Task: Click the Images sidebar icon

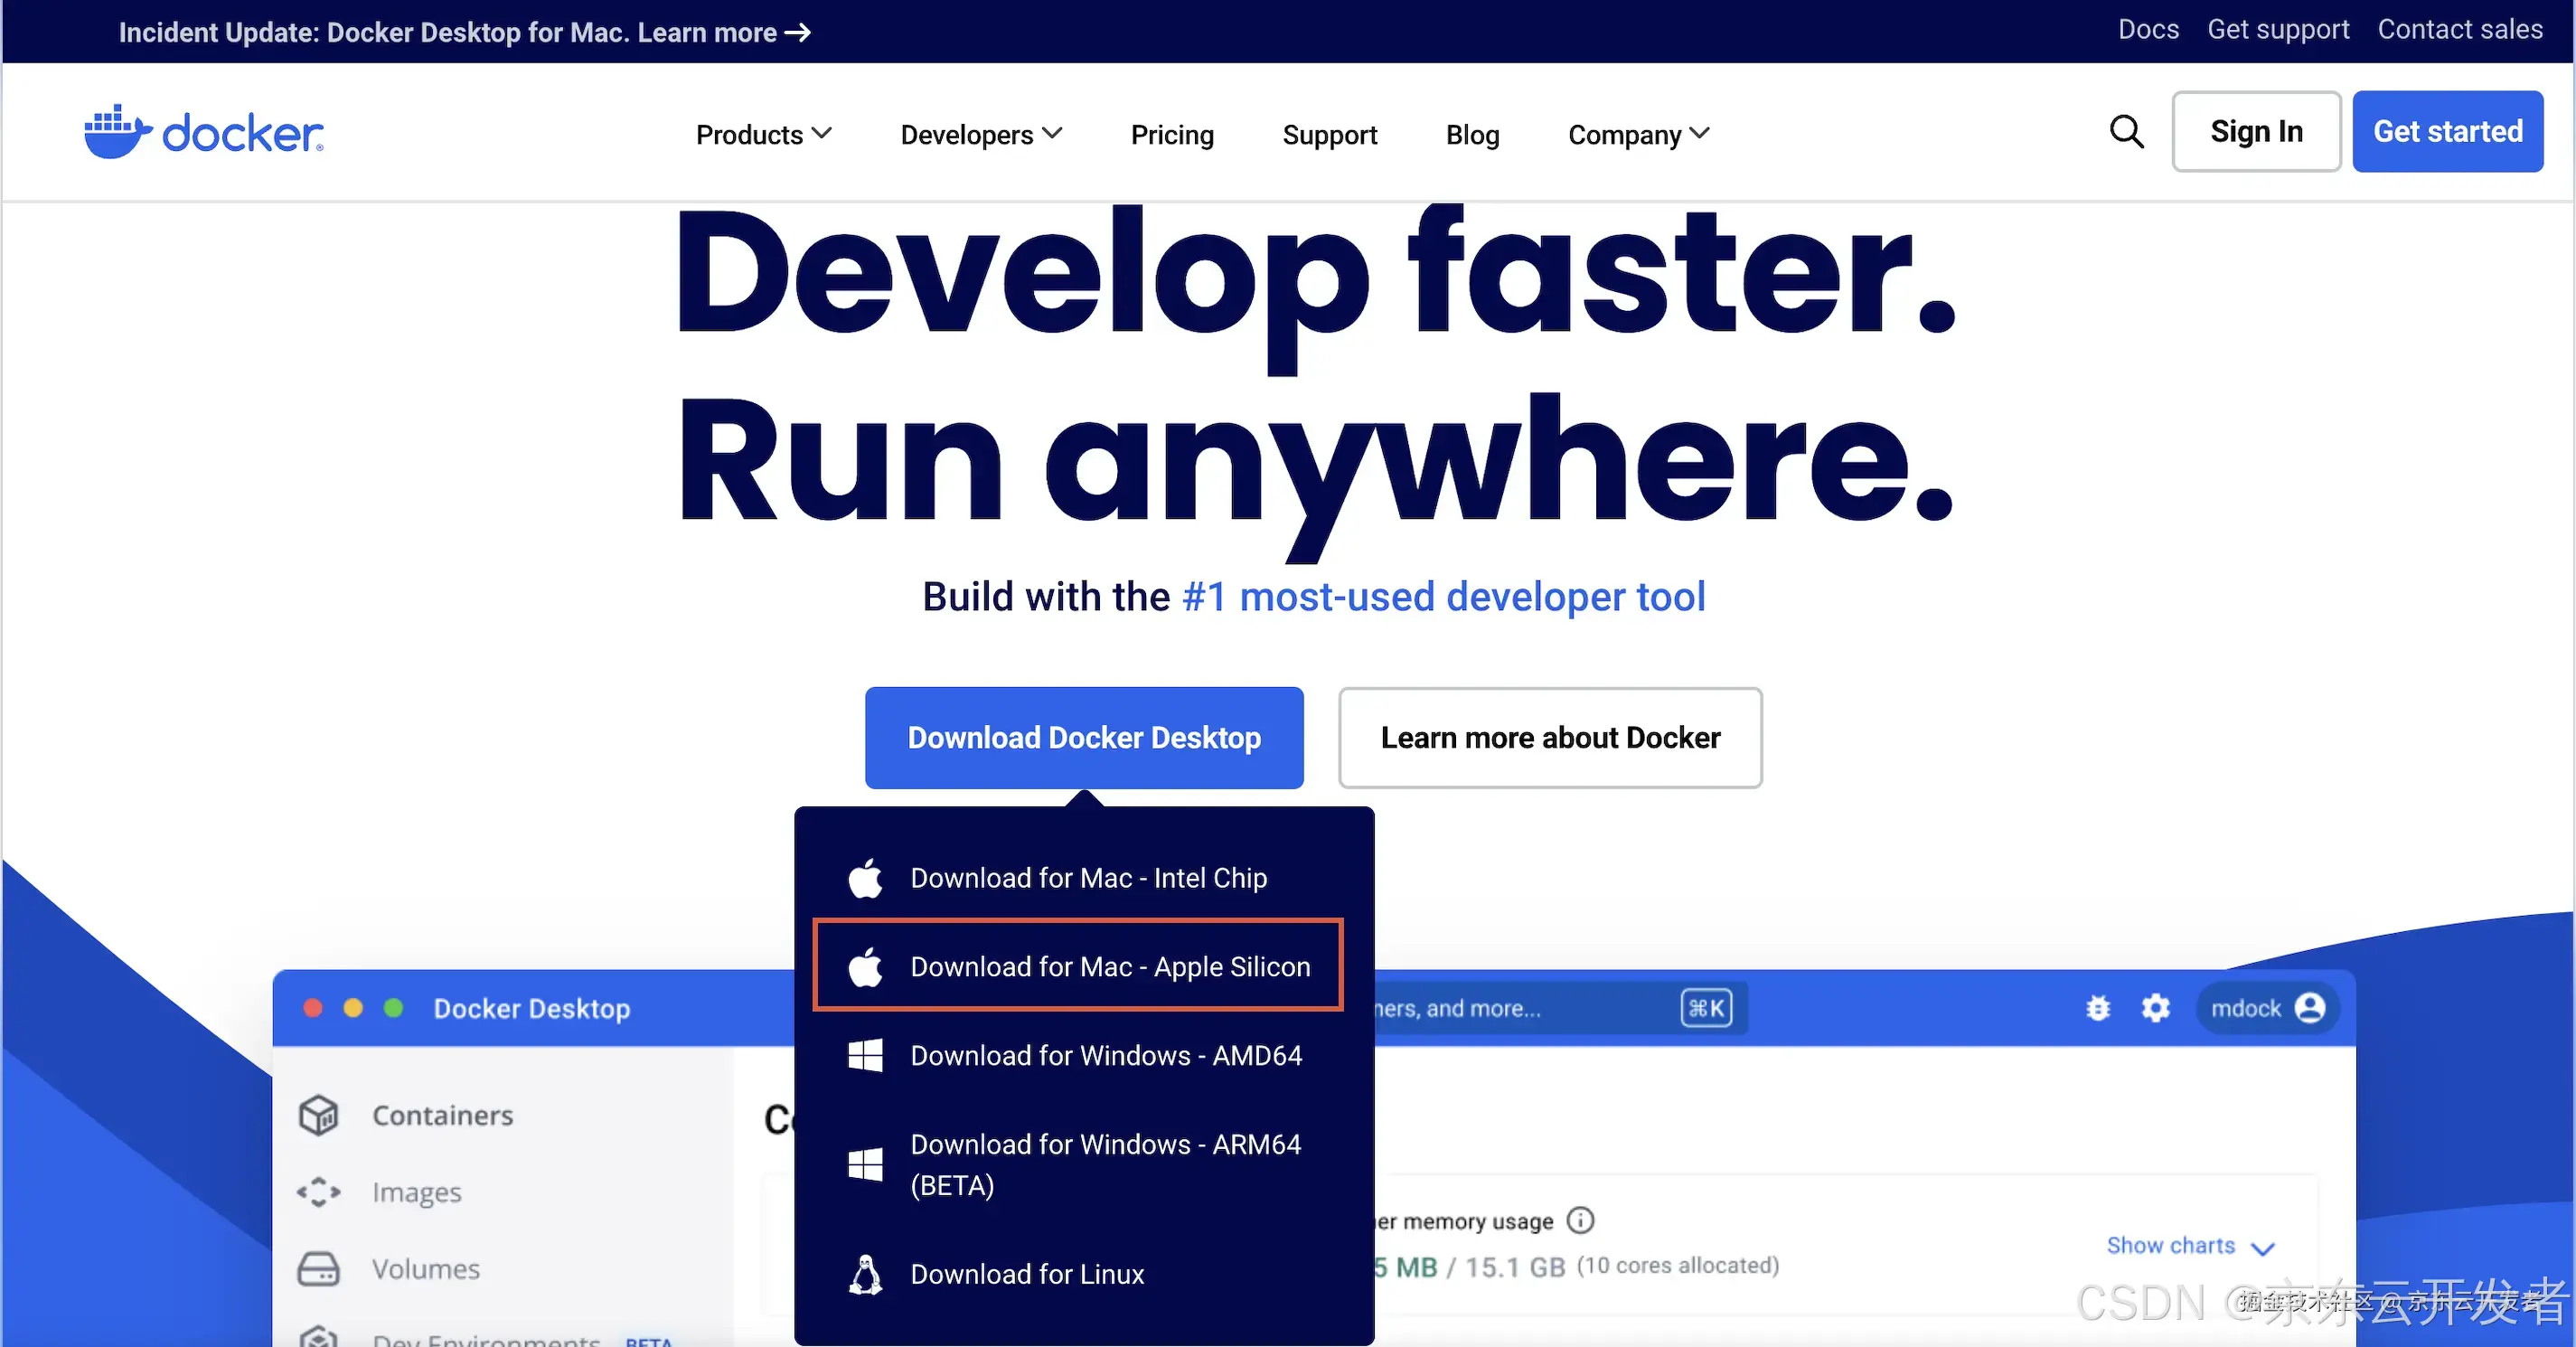Action: point(319,1192)
